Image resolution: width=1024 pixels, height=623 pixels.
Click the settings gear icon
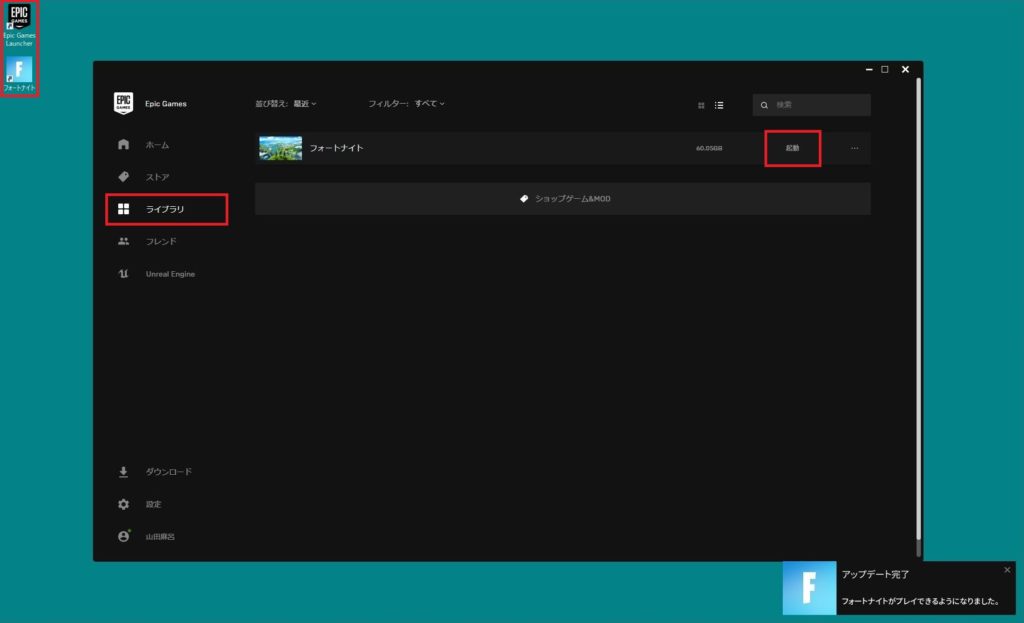(123, 504)
